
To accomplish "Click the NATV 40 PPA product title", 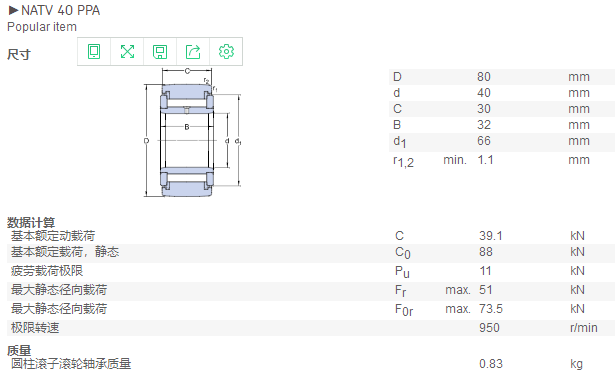I will point(60,10).
